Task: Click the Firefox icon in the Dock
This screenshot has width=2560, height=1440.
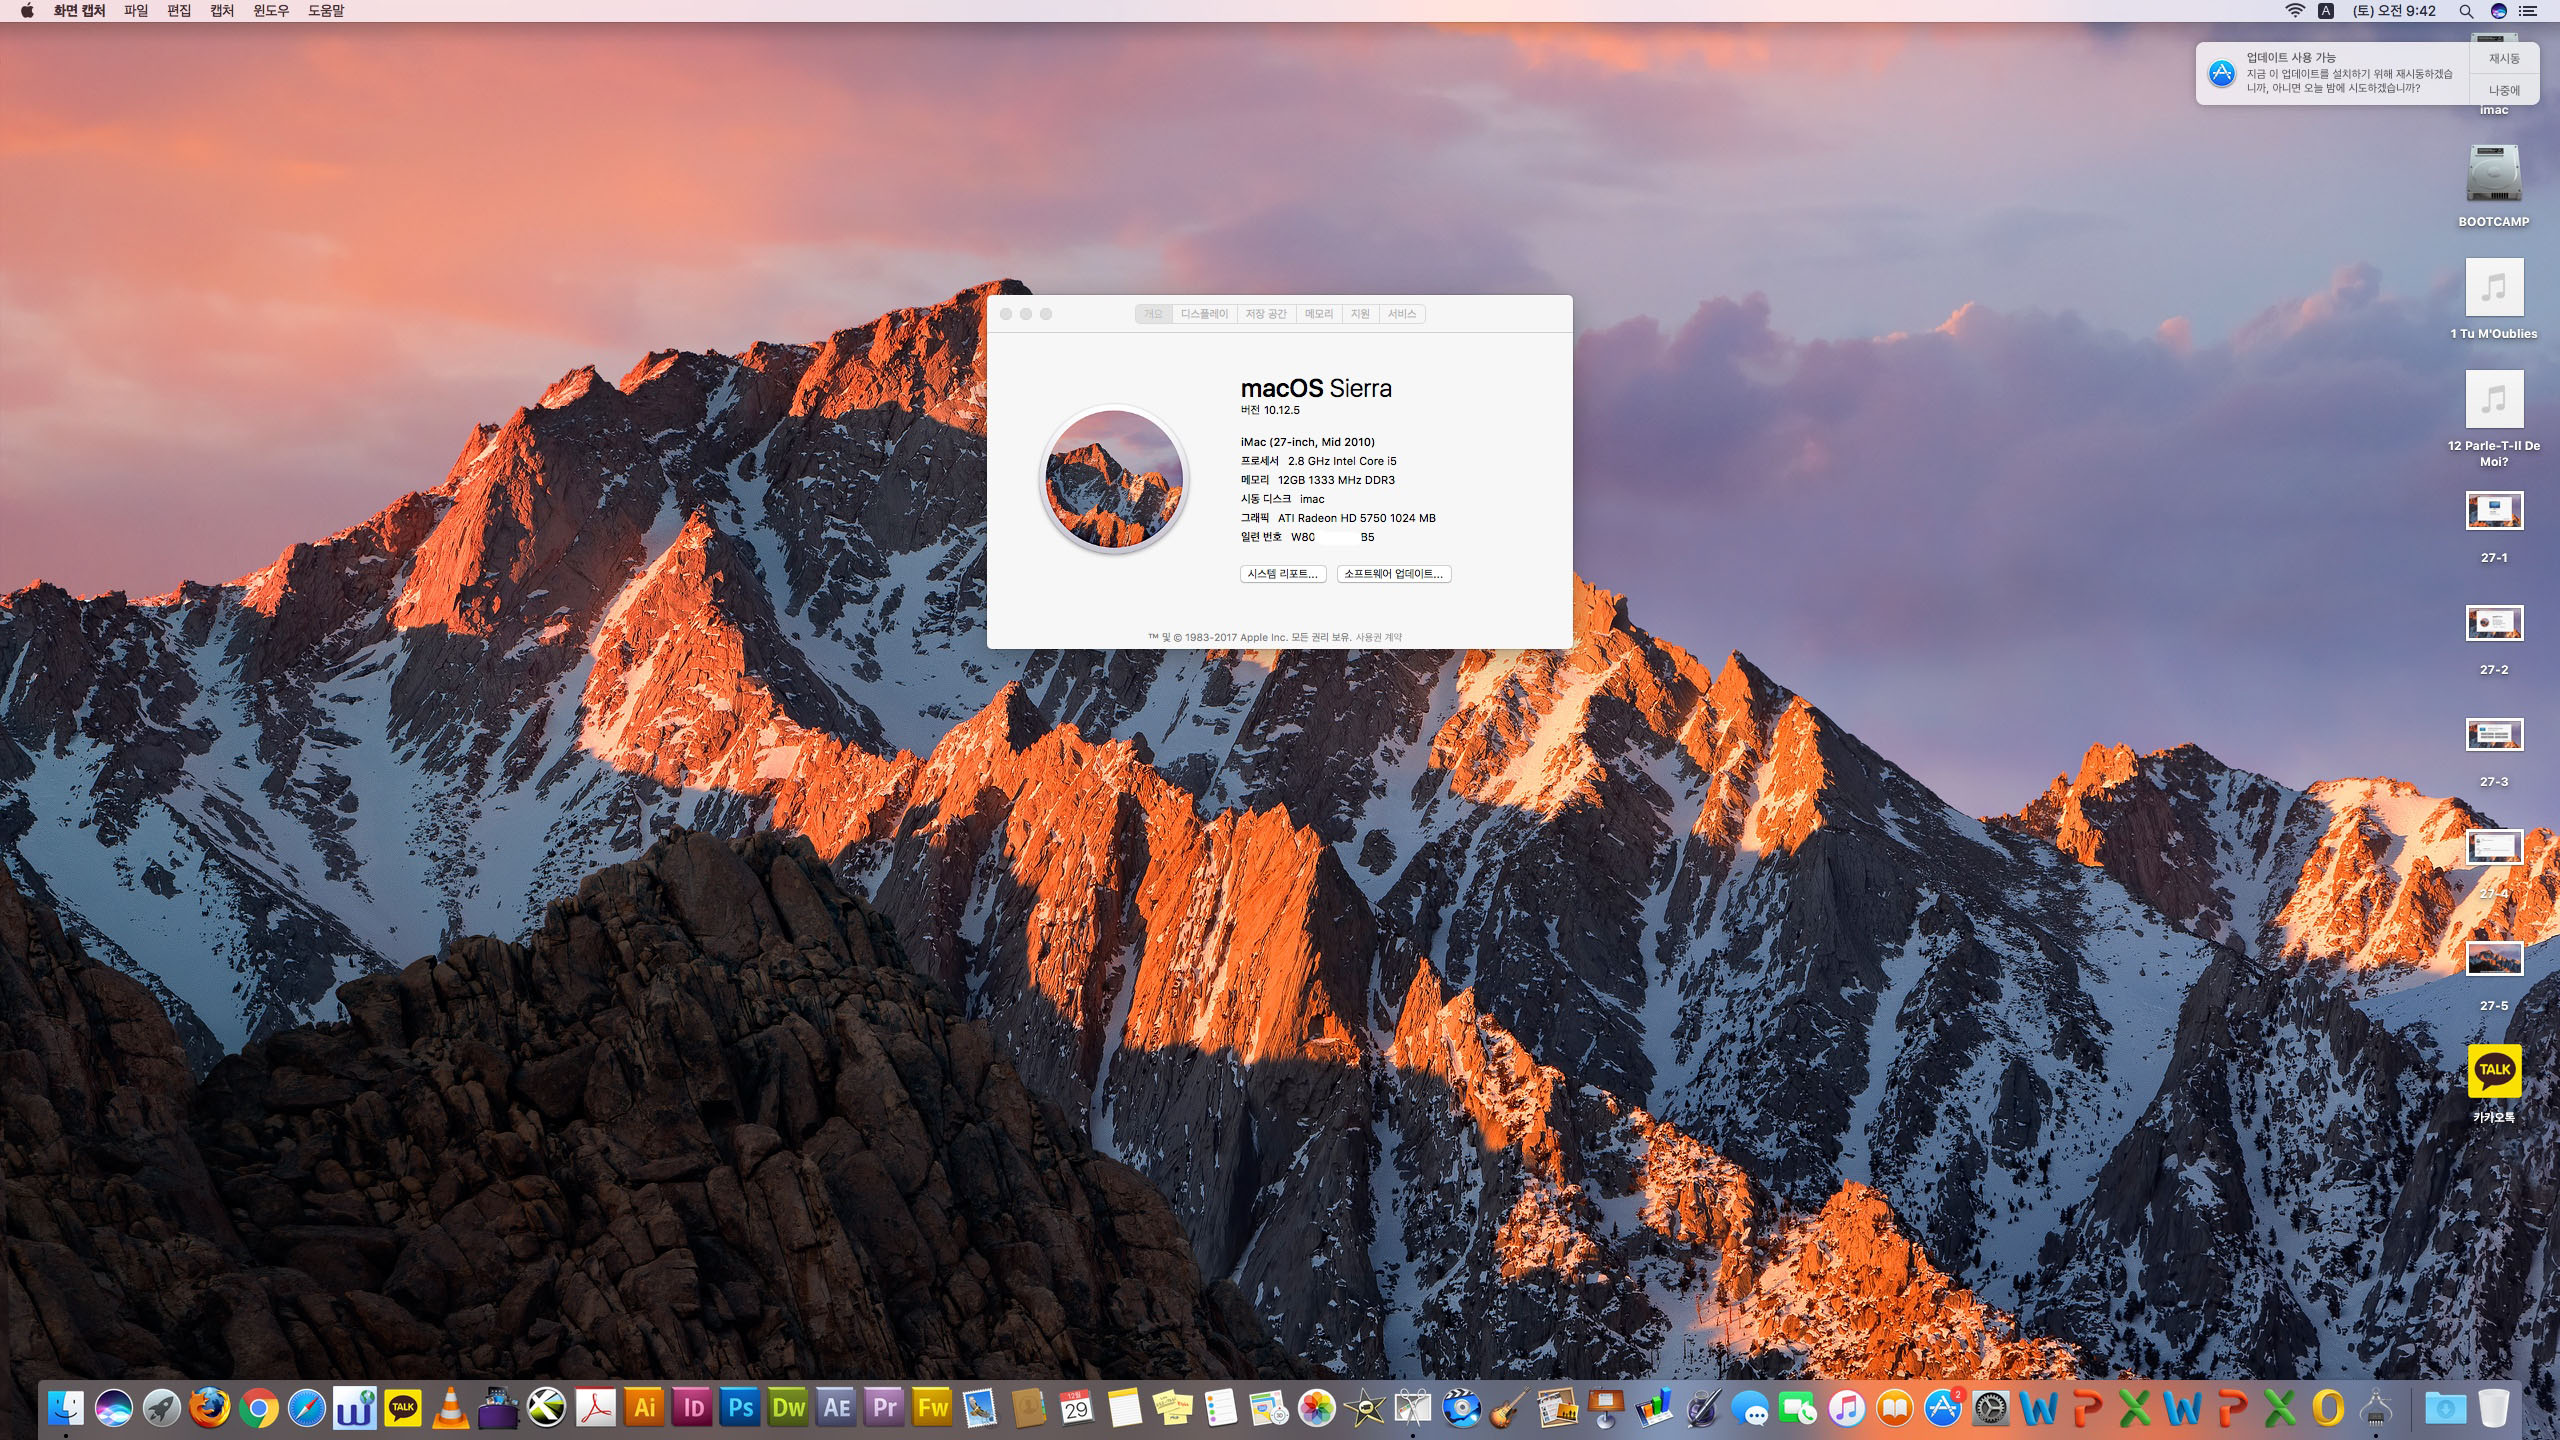Action: 210,1408
